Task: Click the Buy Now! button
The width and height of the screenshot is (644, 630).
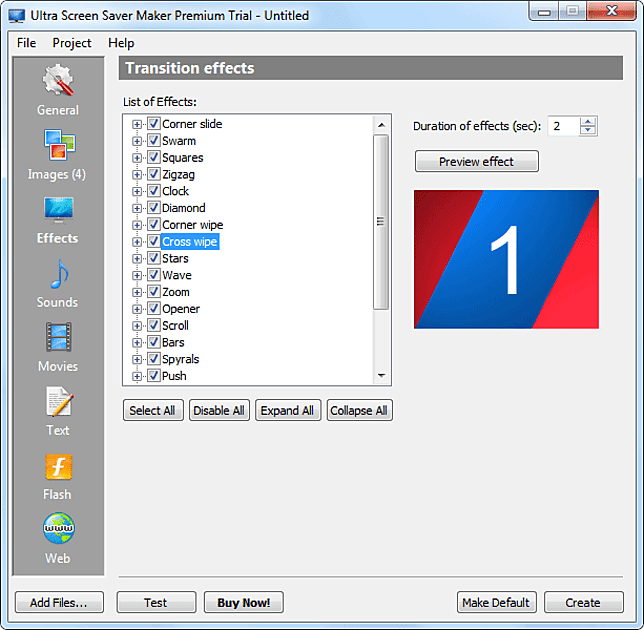Action: click(244, 602)
